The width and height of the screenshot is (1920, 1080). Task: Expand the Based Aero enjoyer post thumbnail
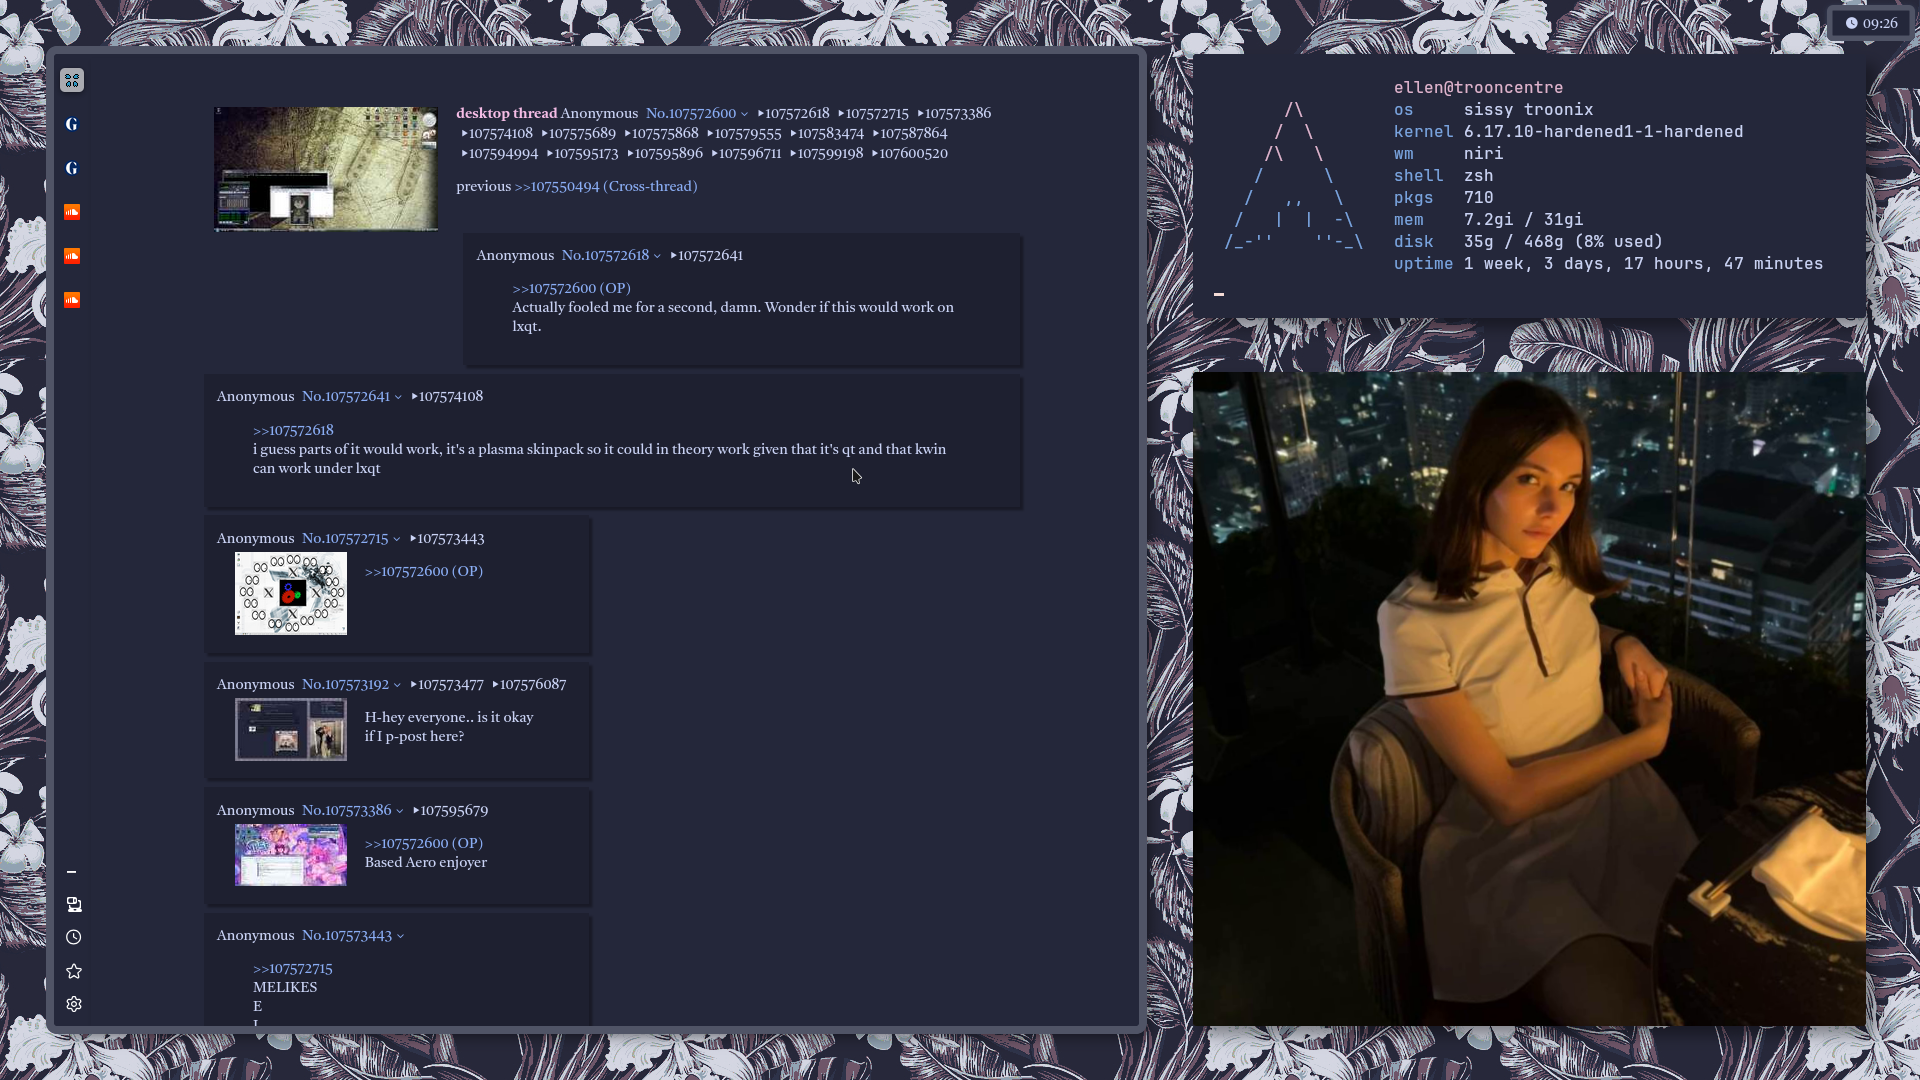tap(290, 854)
